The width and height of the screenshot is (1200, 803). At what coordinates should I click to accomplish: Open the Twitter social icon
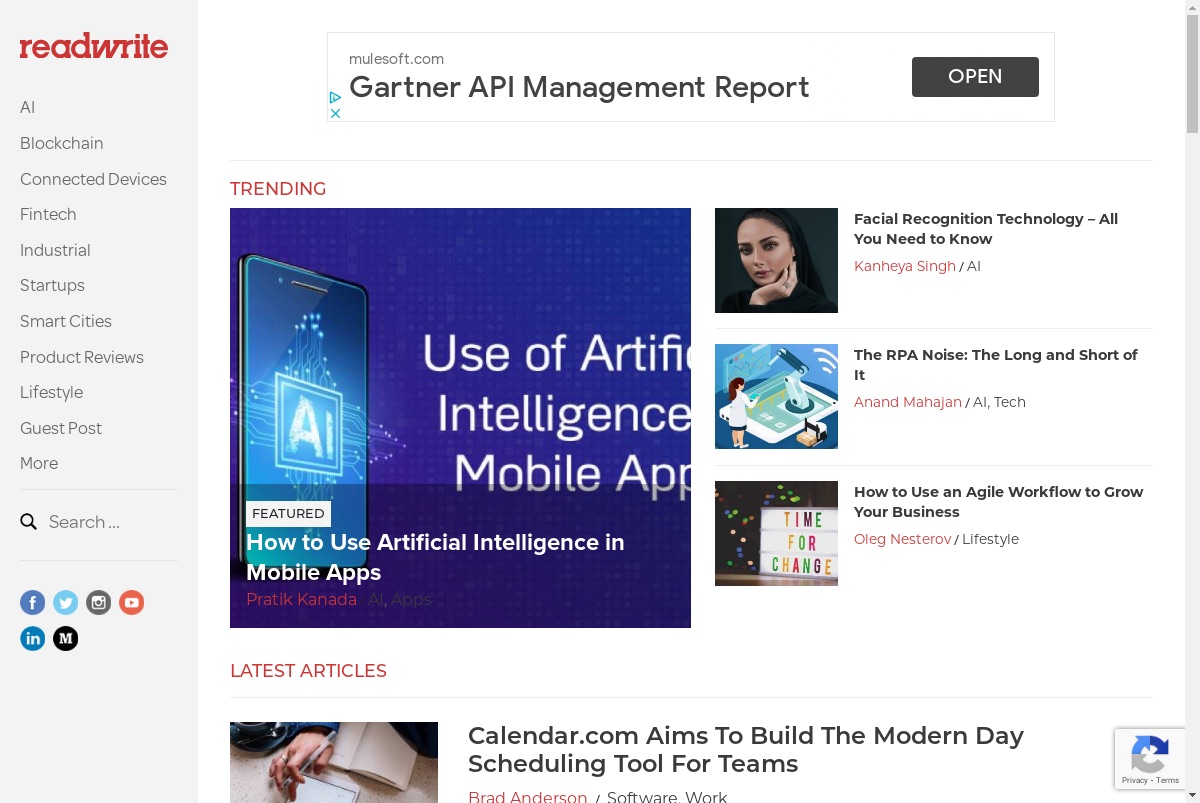[x=66, y=602]
